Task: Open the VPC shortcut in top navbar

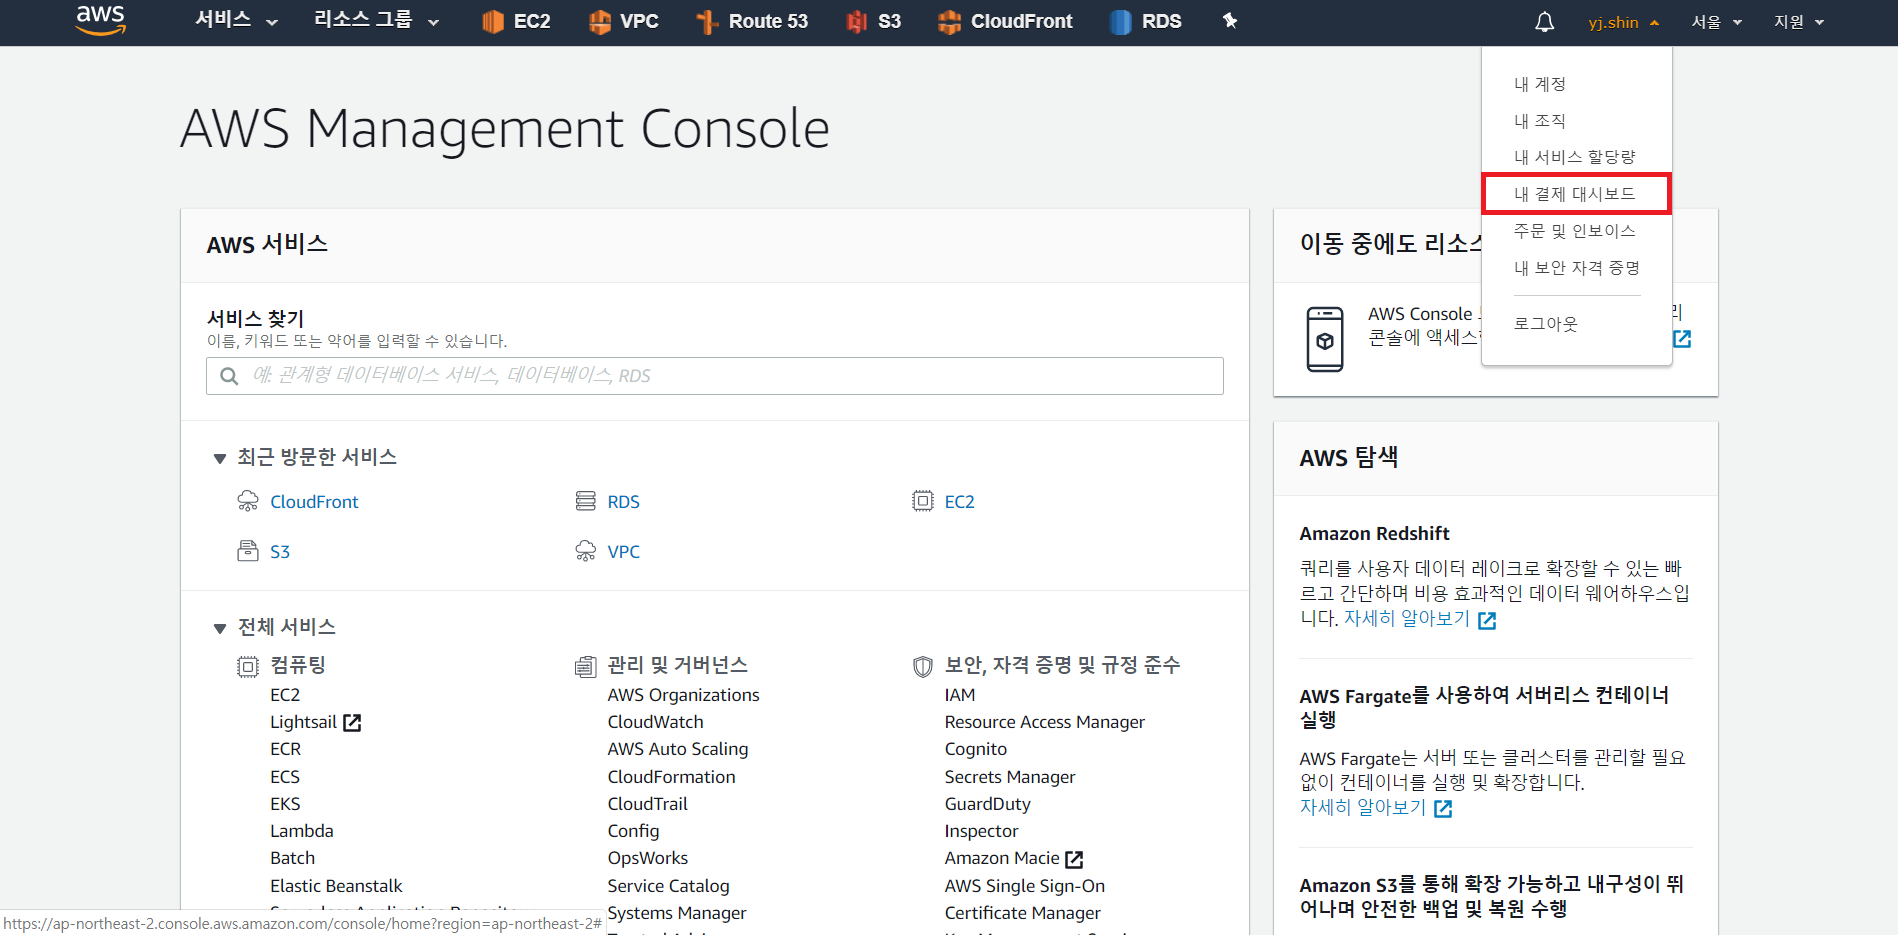Action: pyautogui.click(x=623, y=22)
